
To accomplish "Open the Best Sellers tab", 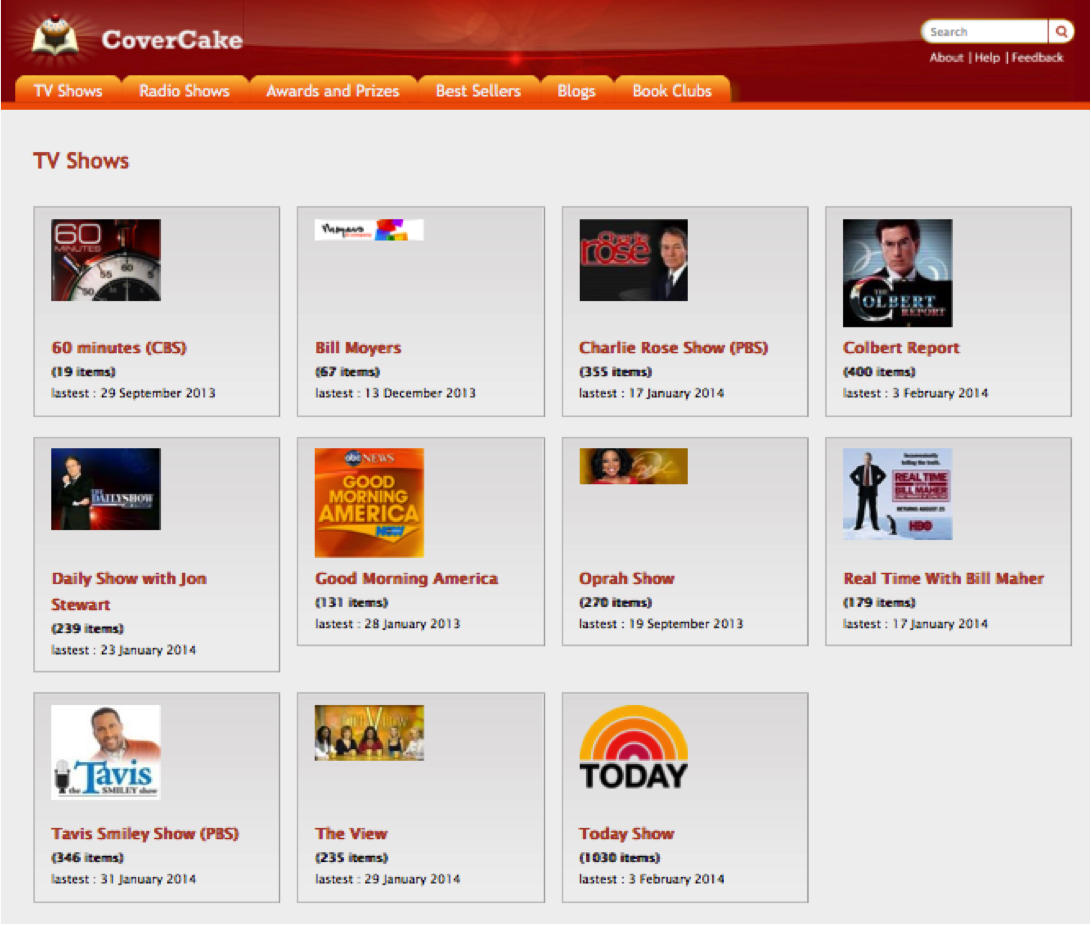I will 478,90.
